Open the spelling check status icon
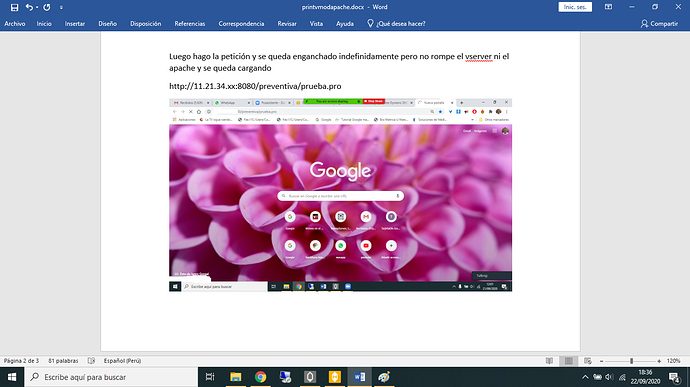The width and height of the screenshot is (690, 387). click(x=91, y=361)
